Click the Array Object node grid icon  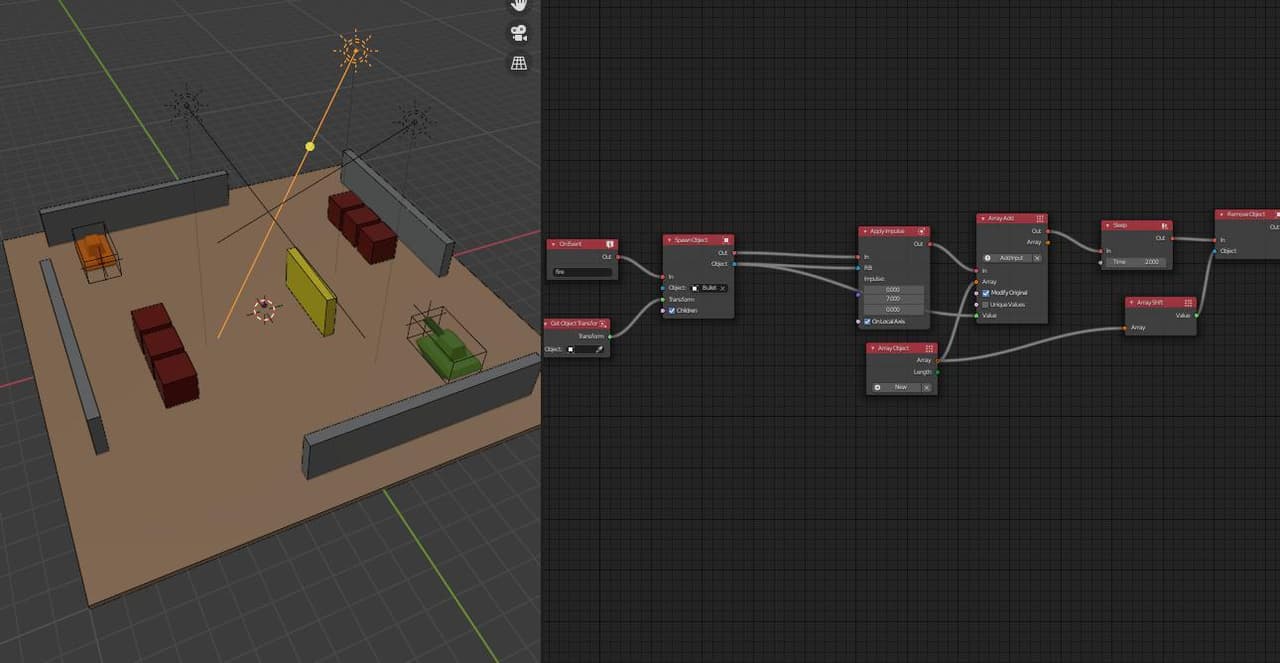point(930,348)
